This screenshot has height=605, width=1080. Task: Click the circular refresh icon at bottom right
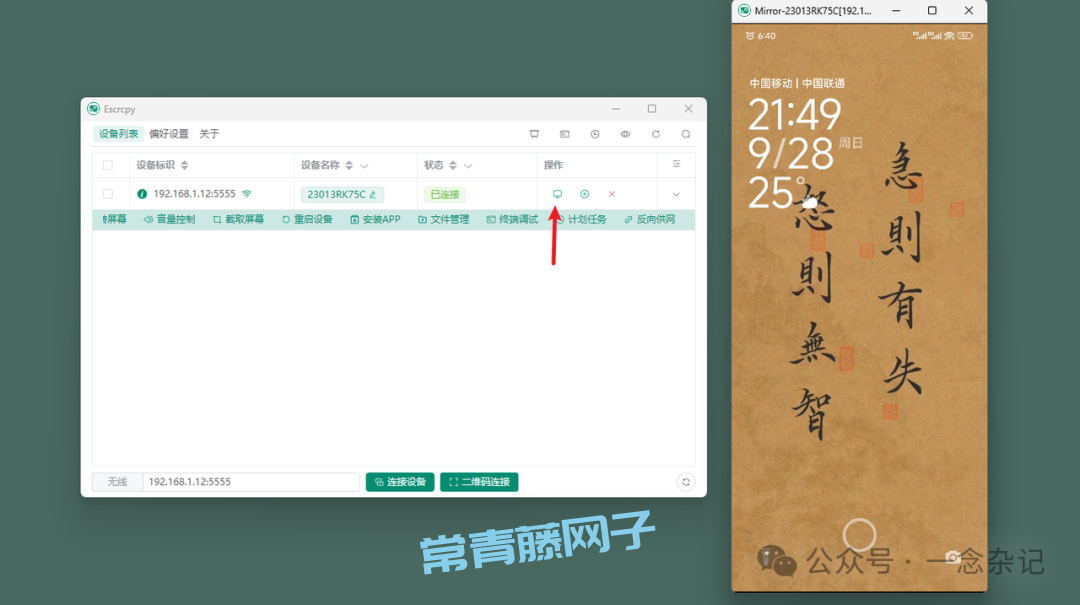[x=686, y=482]
